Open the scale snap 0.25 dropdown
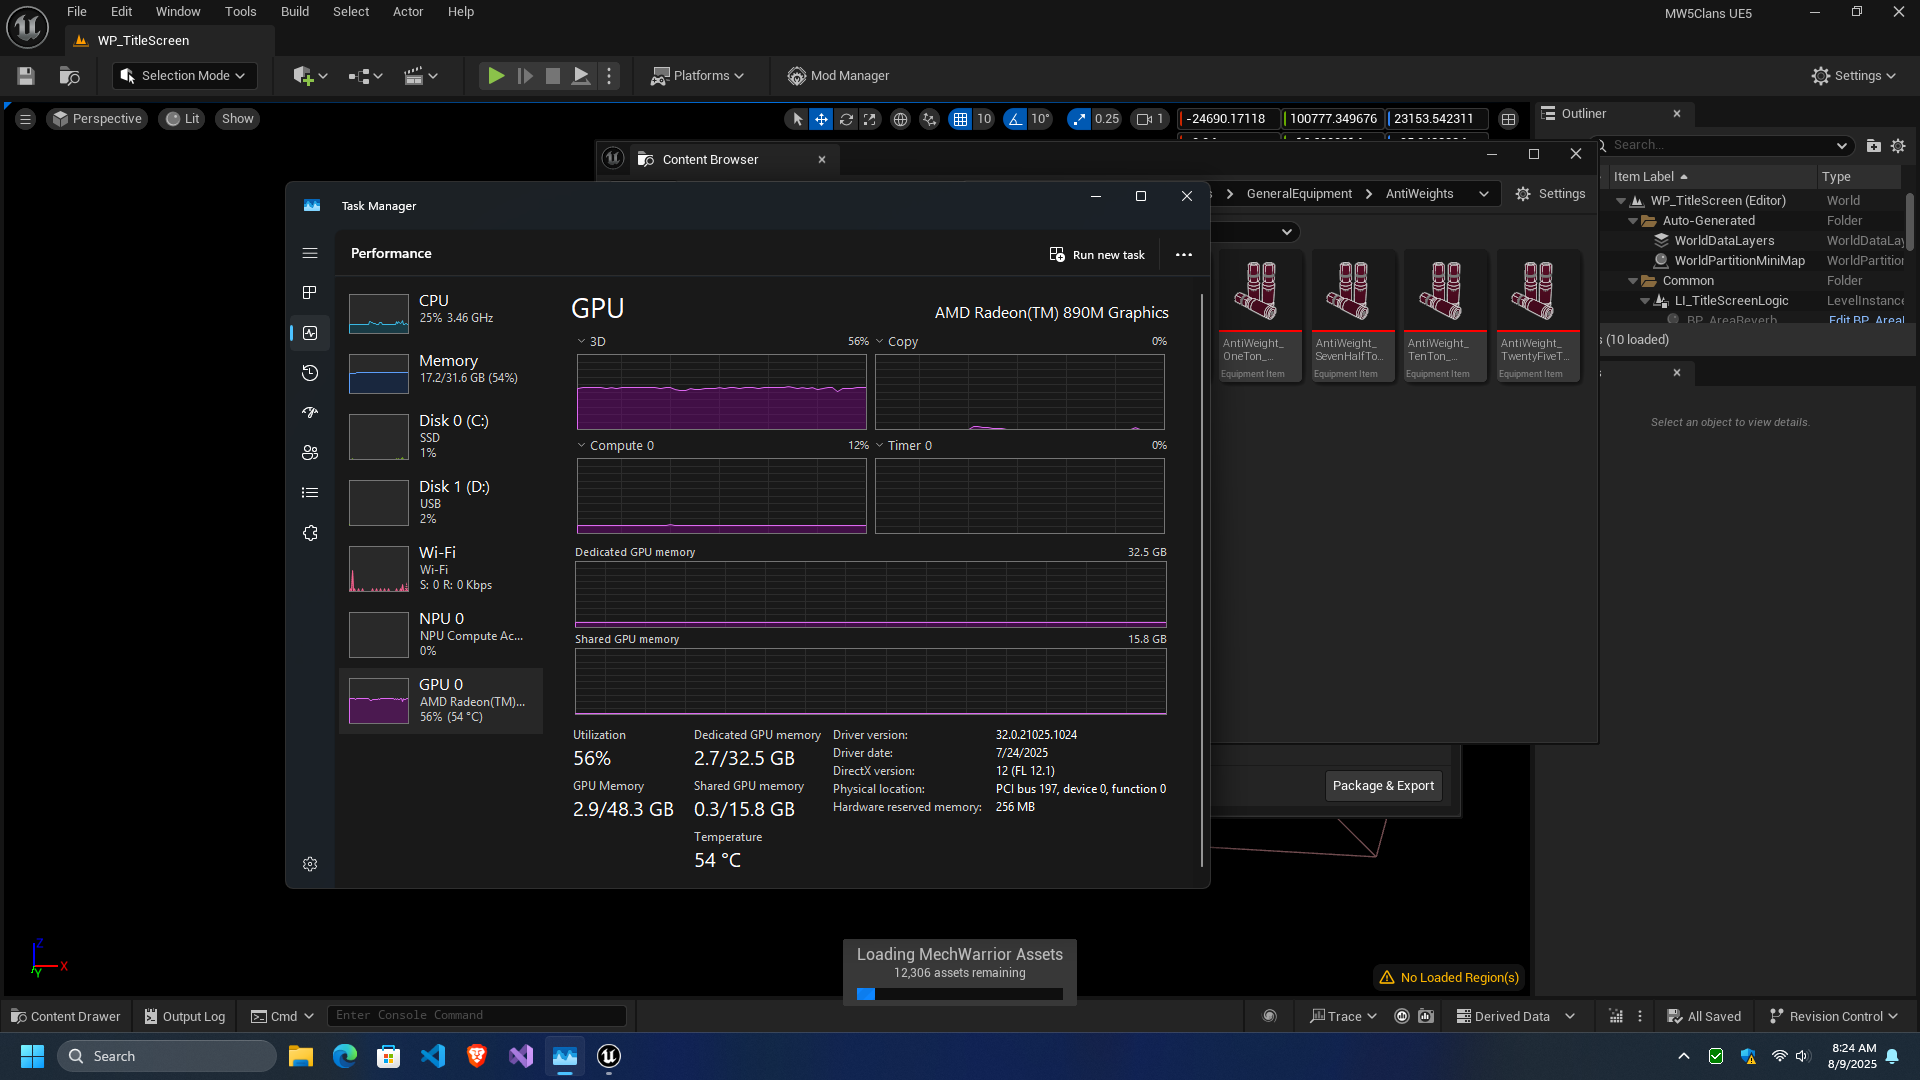This screenshot has height=1080, width=1920. click(1107, 119)
